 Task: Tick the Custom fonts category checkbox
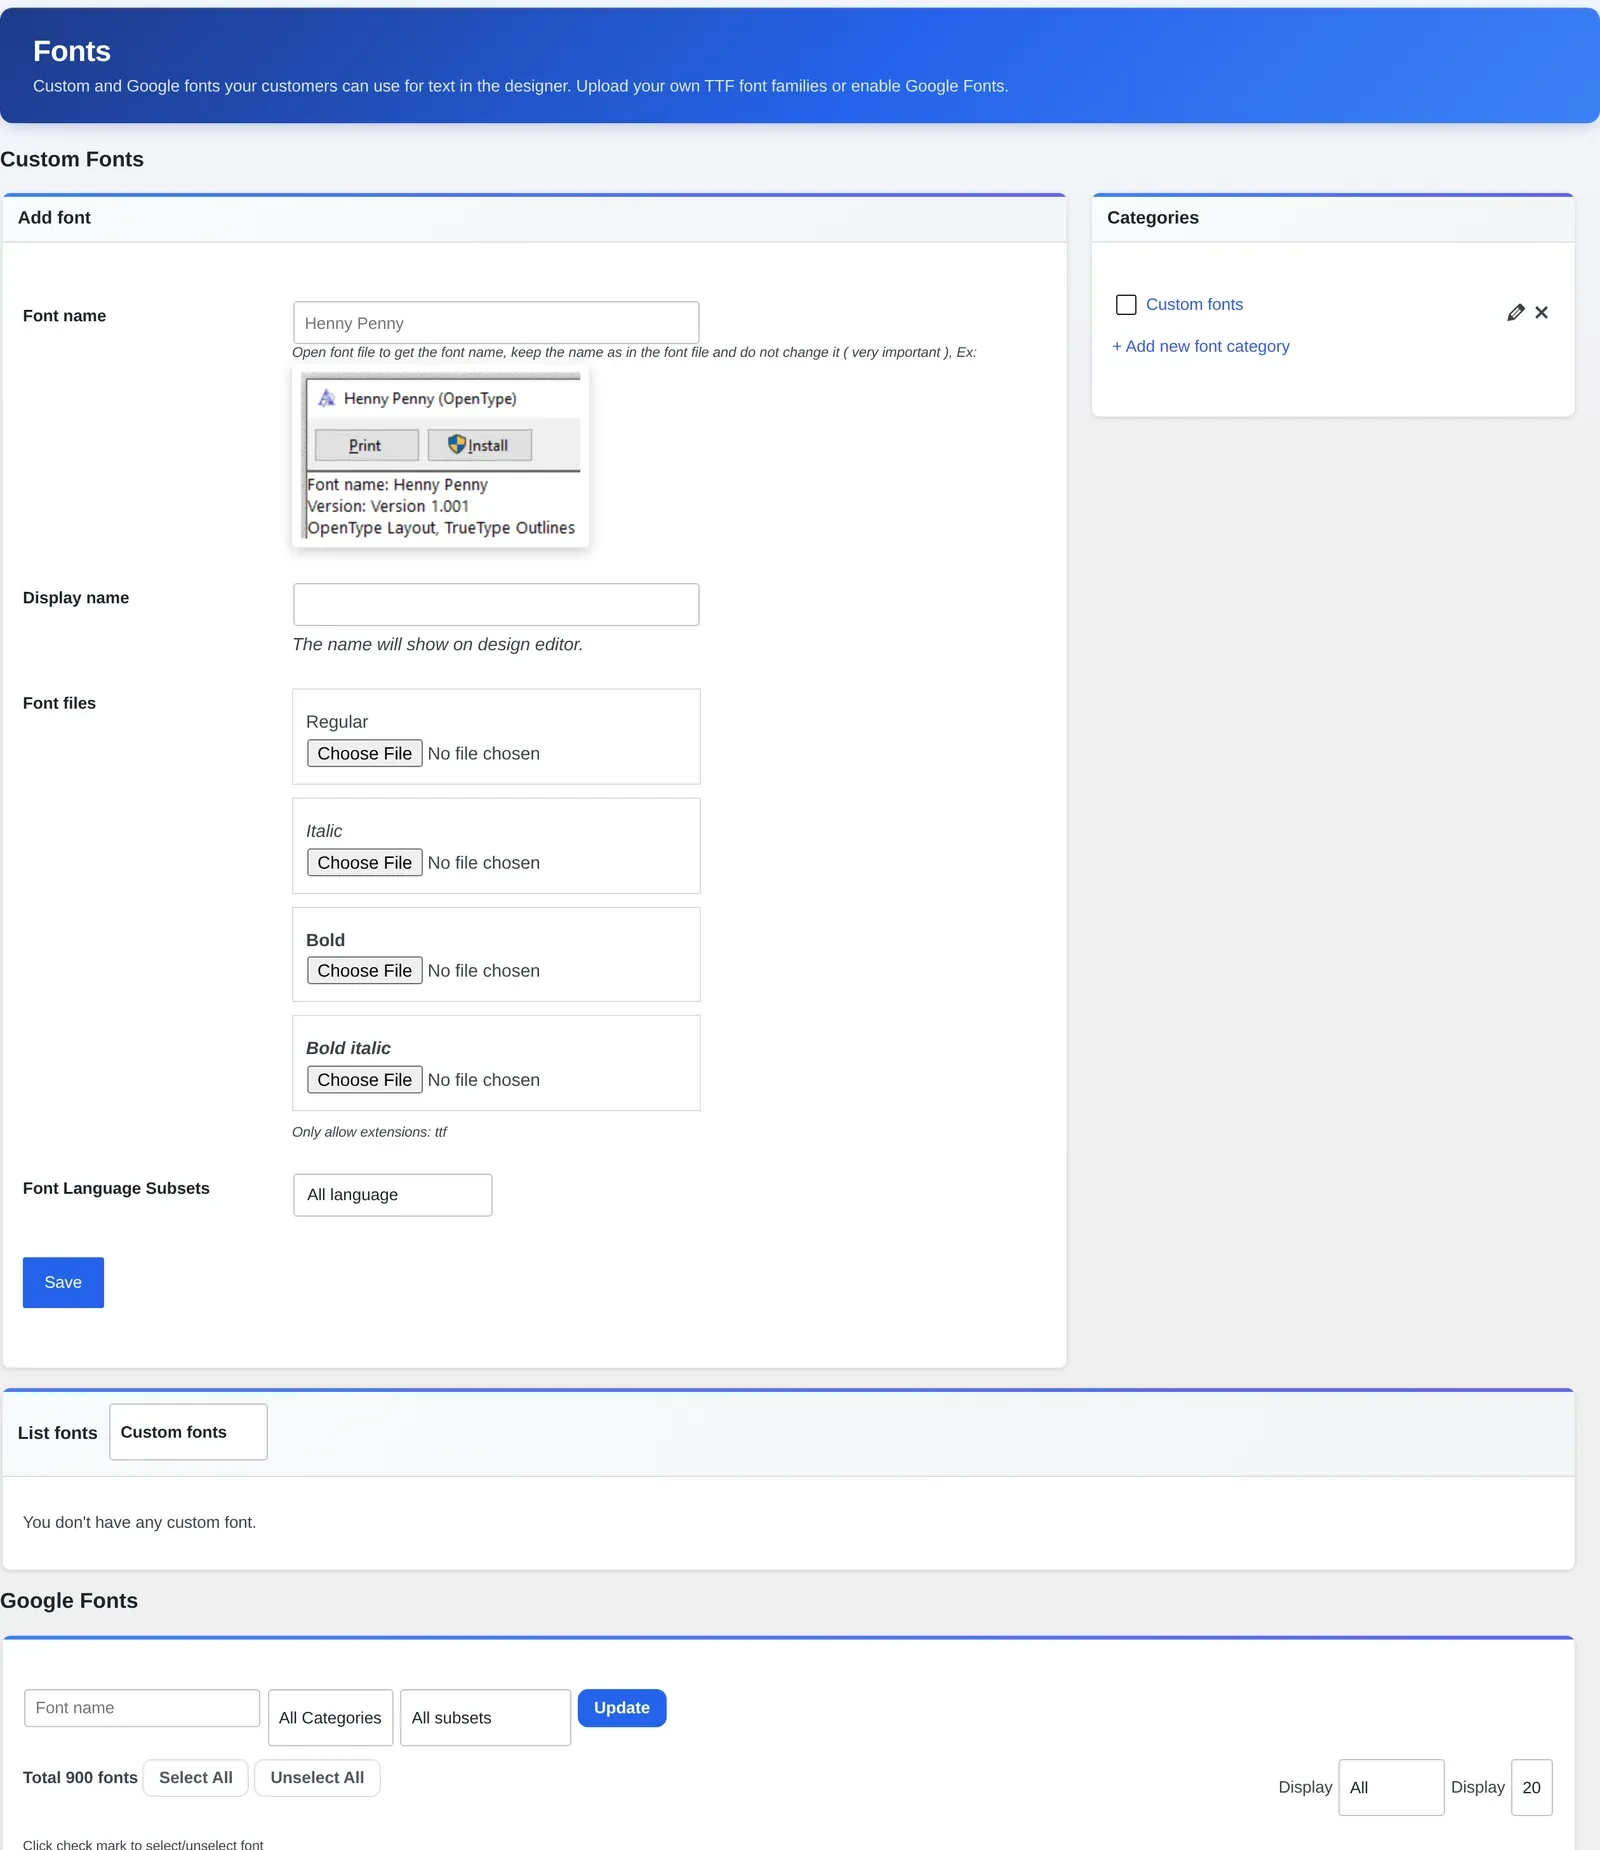pos(1126,305)
